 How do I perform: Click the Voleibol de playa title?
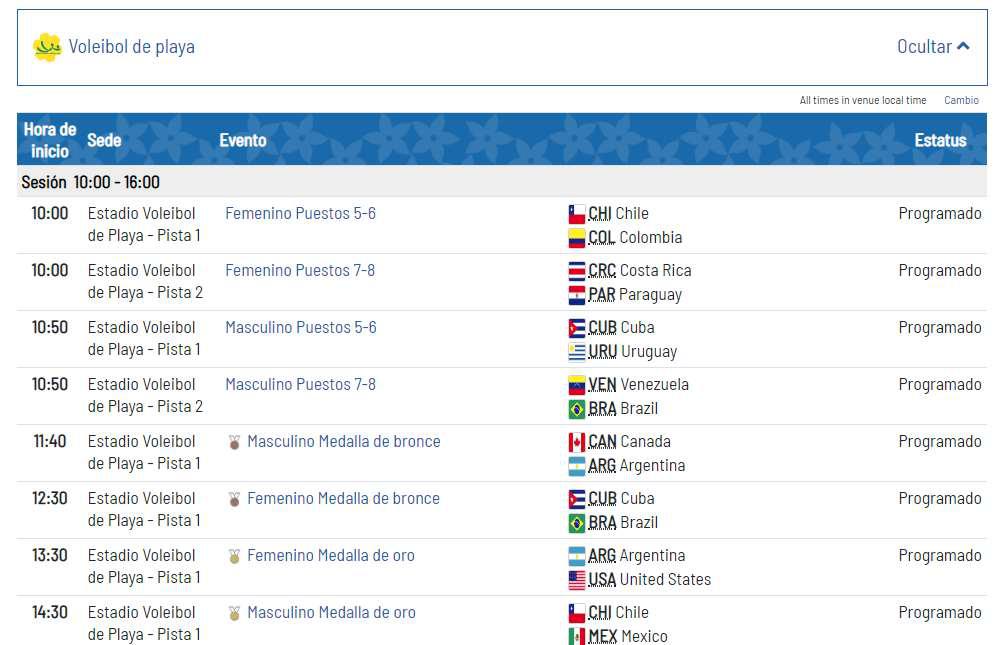131,47
